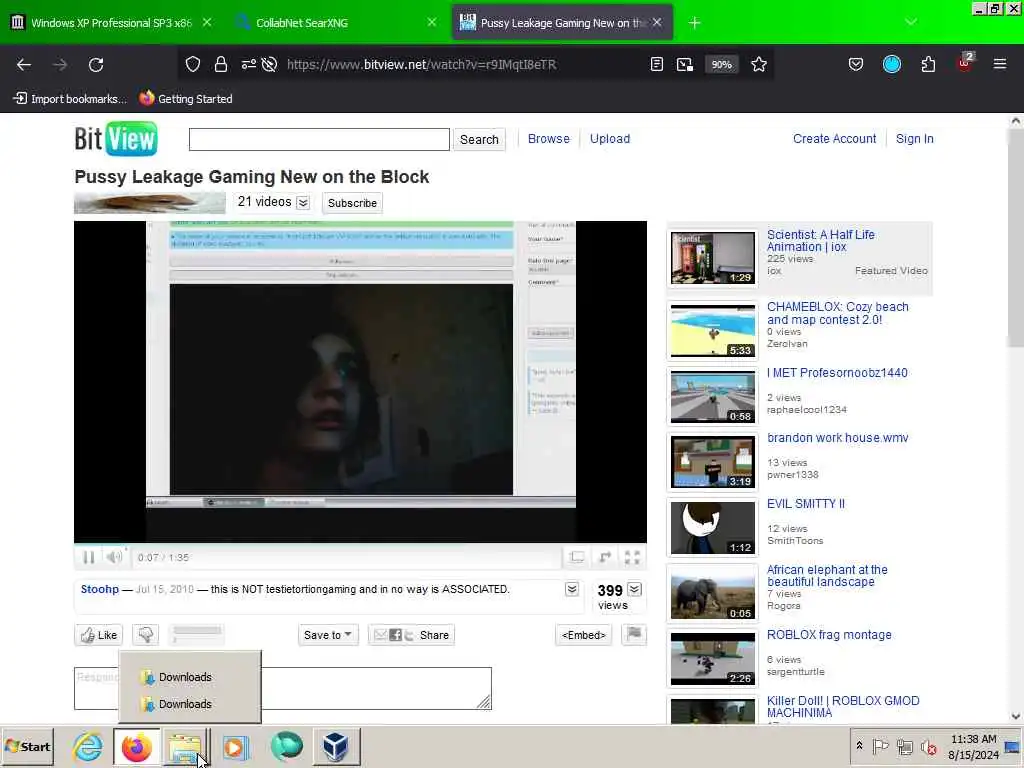This screenshot has height=768, width=1024.
Task: Open the Stoohp uploader link
Action: 100,589
